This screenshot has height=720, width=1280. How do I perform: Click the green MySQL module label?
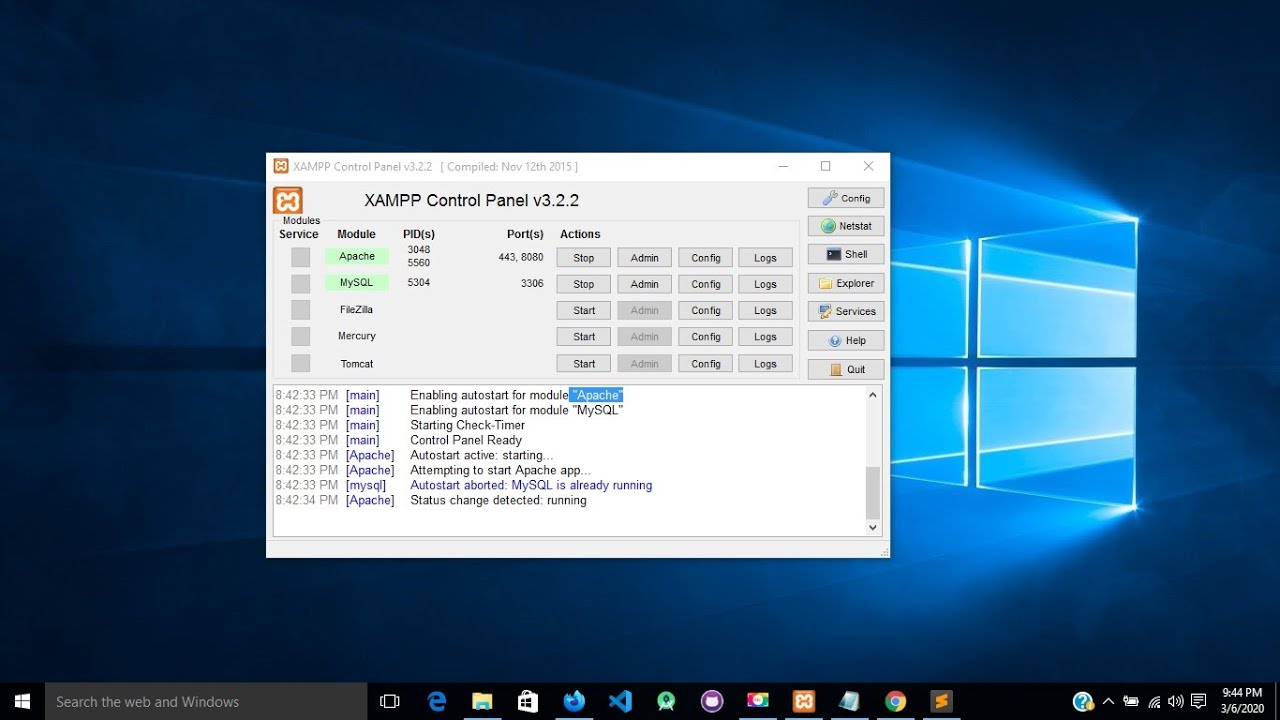coord(357,283)
